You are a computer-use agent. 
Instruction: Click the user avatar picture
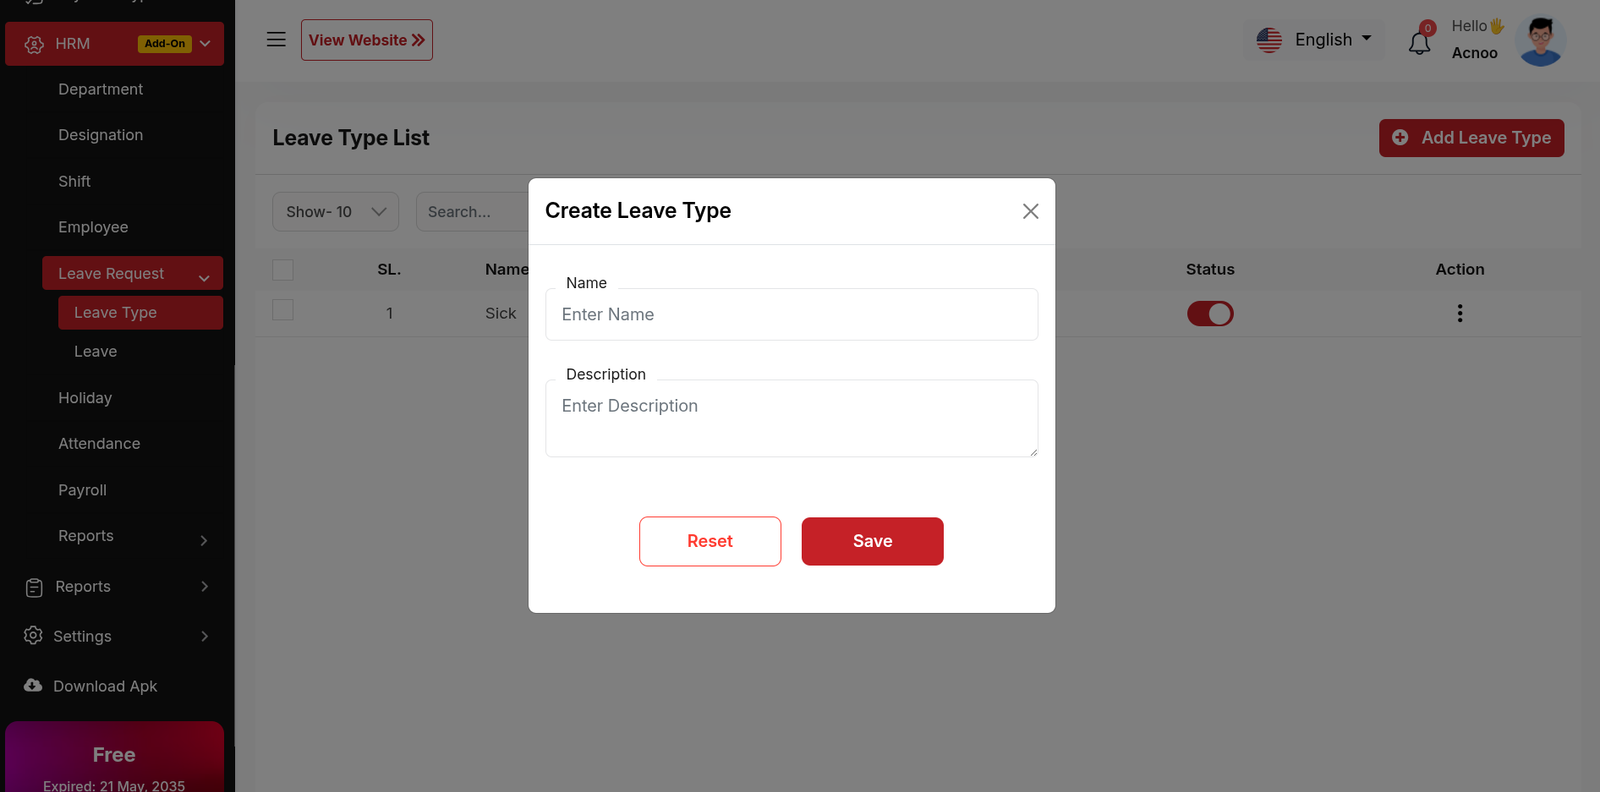[1540, 41]
